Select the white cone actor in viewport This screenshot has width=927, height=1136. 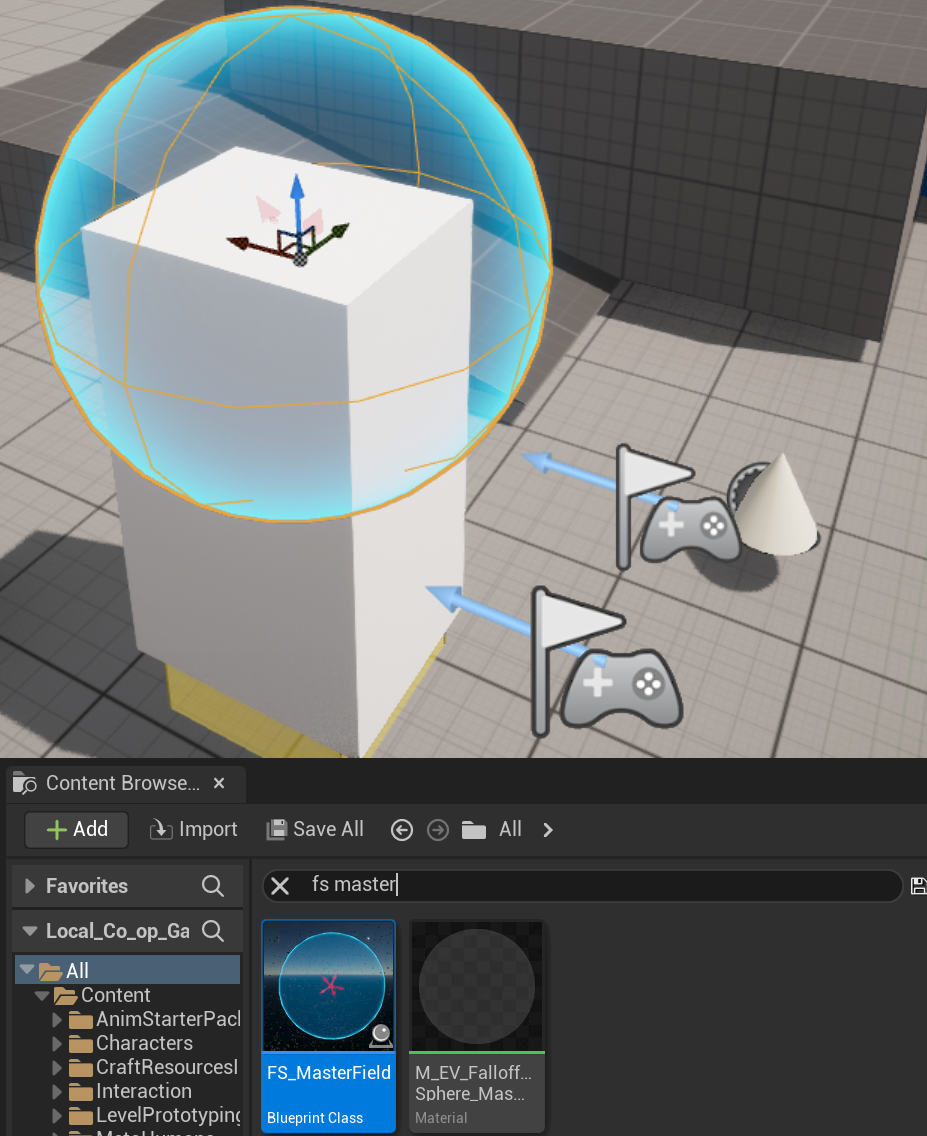point(780,506)
